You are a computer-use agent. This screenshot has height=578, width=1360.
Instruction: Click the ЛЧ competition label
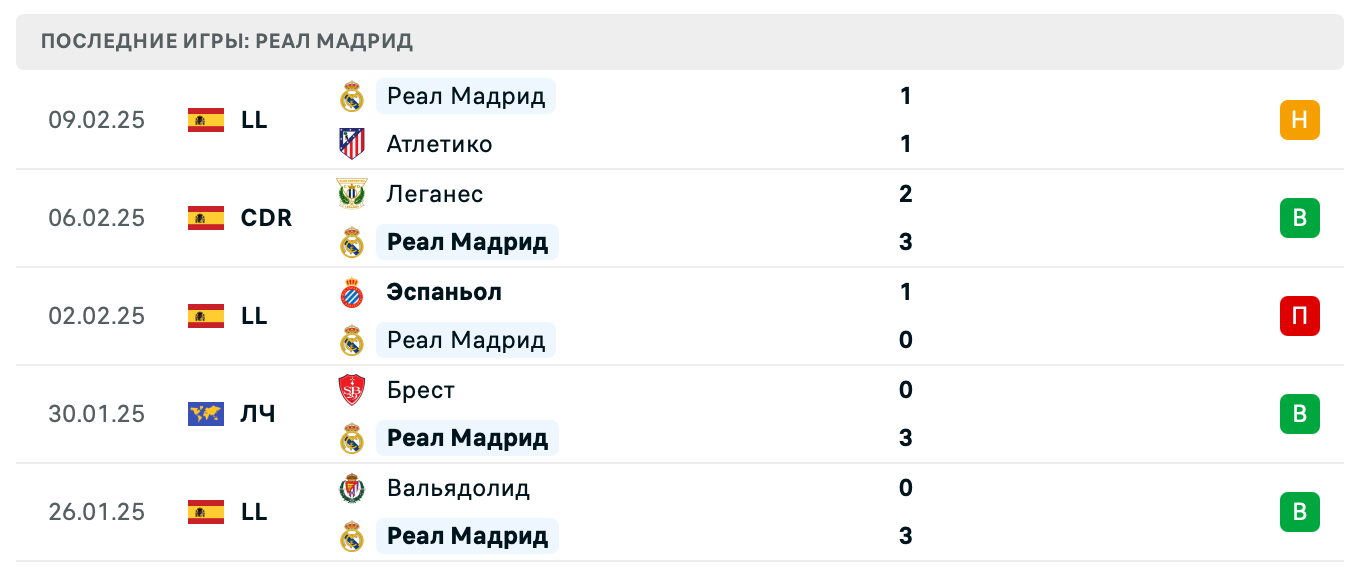point(258,414)
